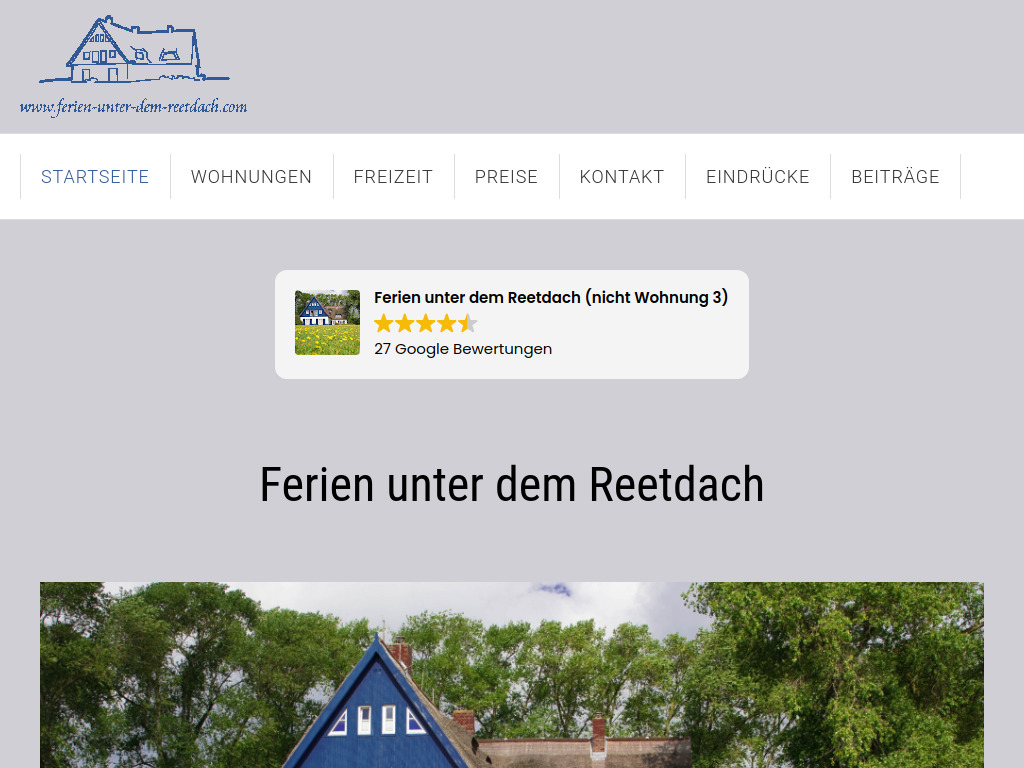The height and width of the screenshot is (768, 1024).
Task: Click the page heading 'Ferien unter dem Reetdach'
Action: pyautogui.click(x=511, y=484)
